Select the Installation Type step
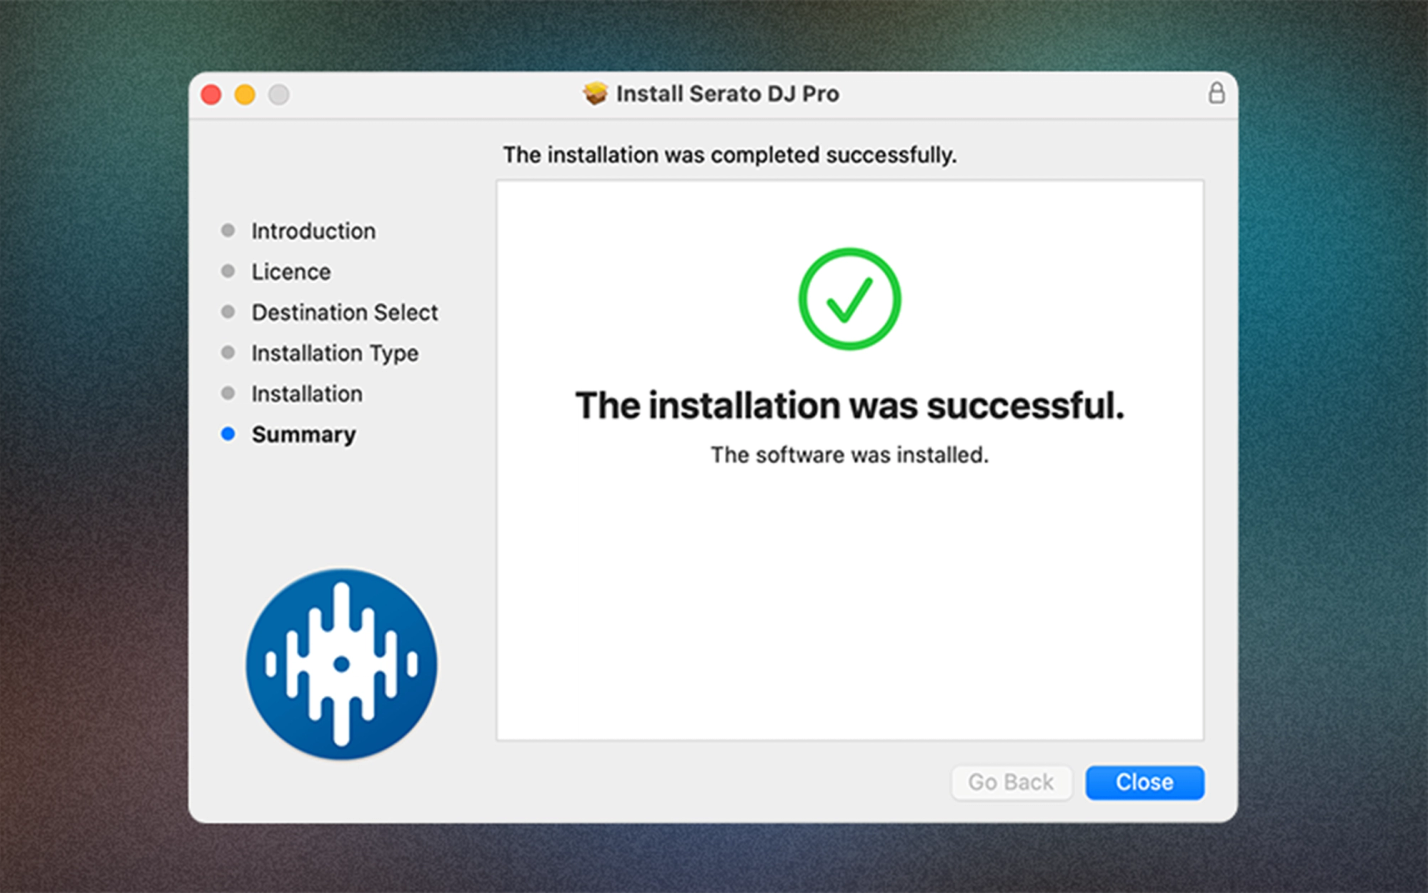 (x=335, y=353)
